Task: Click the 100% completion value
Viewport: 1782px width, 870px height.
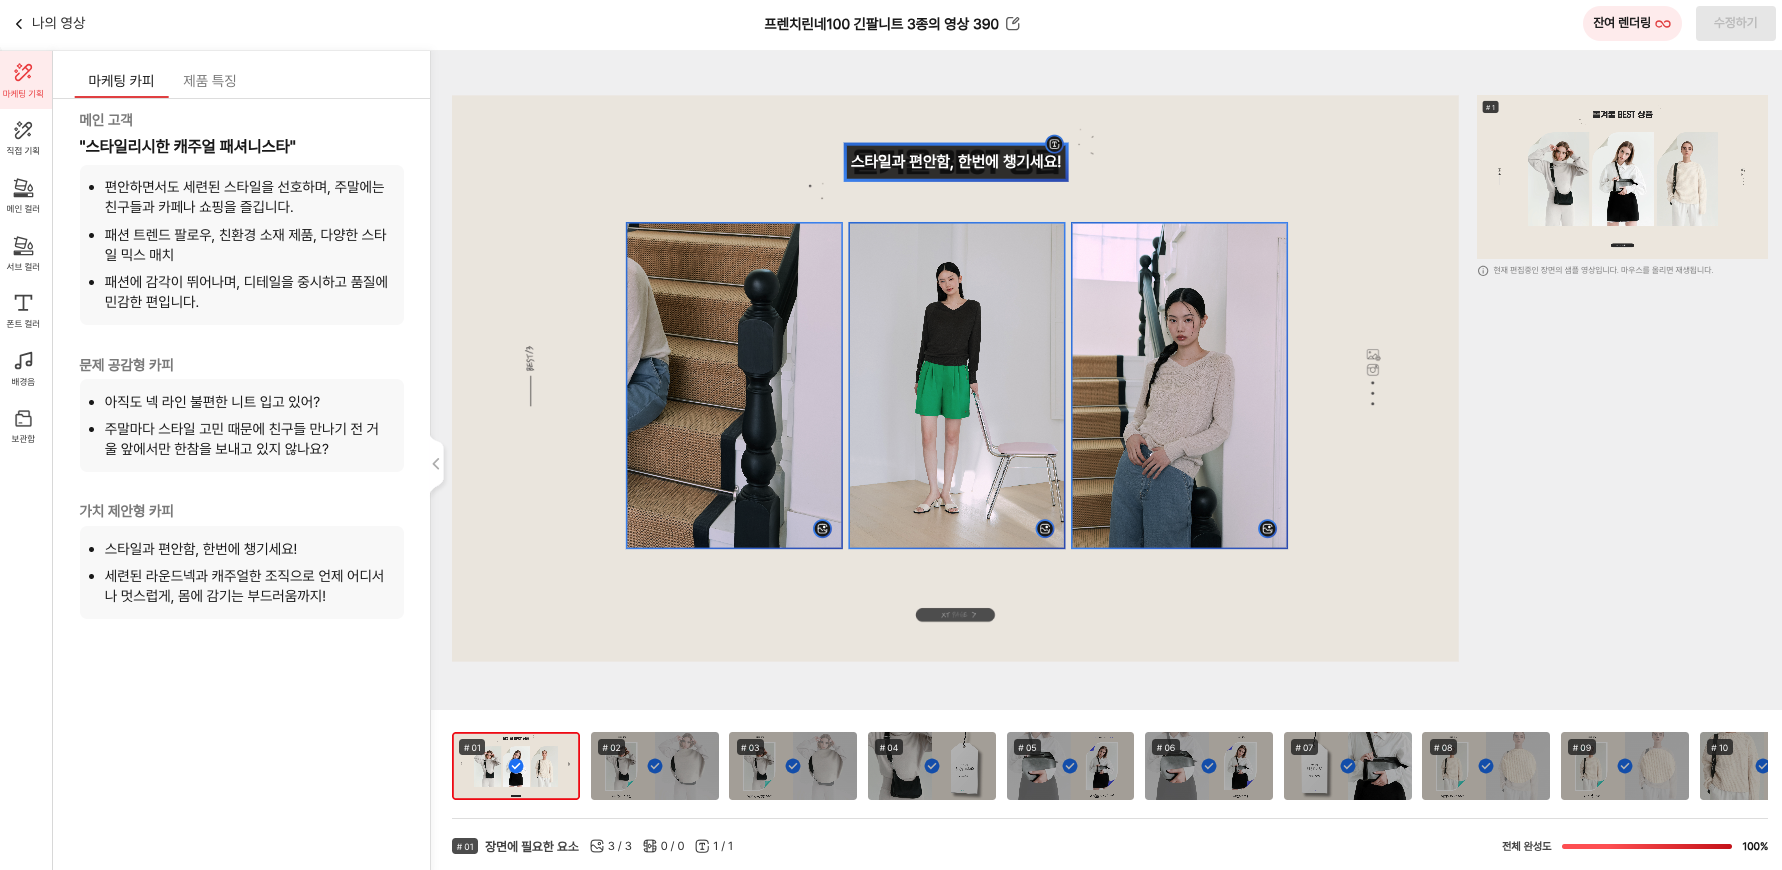Action: [x=1755, y=846]
